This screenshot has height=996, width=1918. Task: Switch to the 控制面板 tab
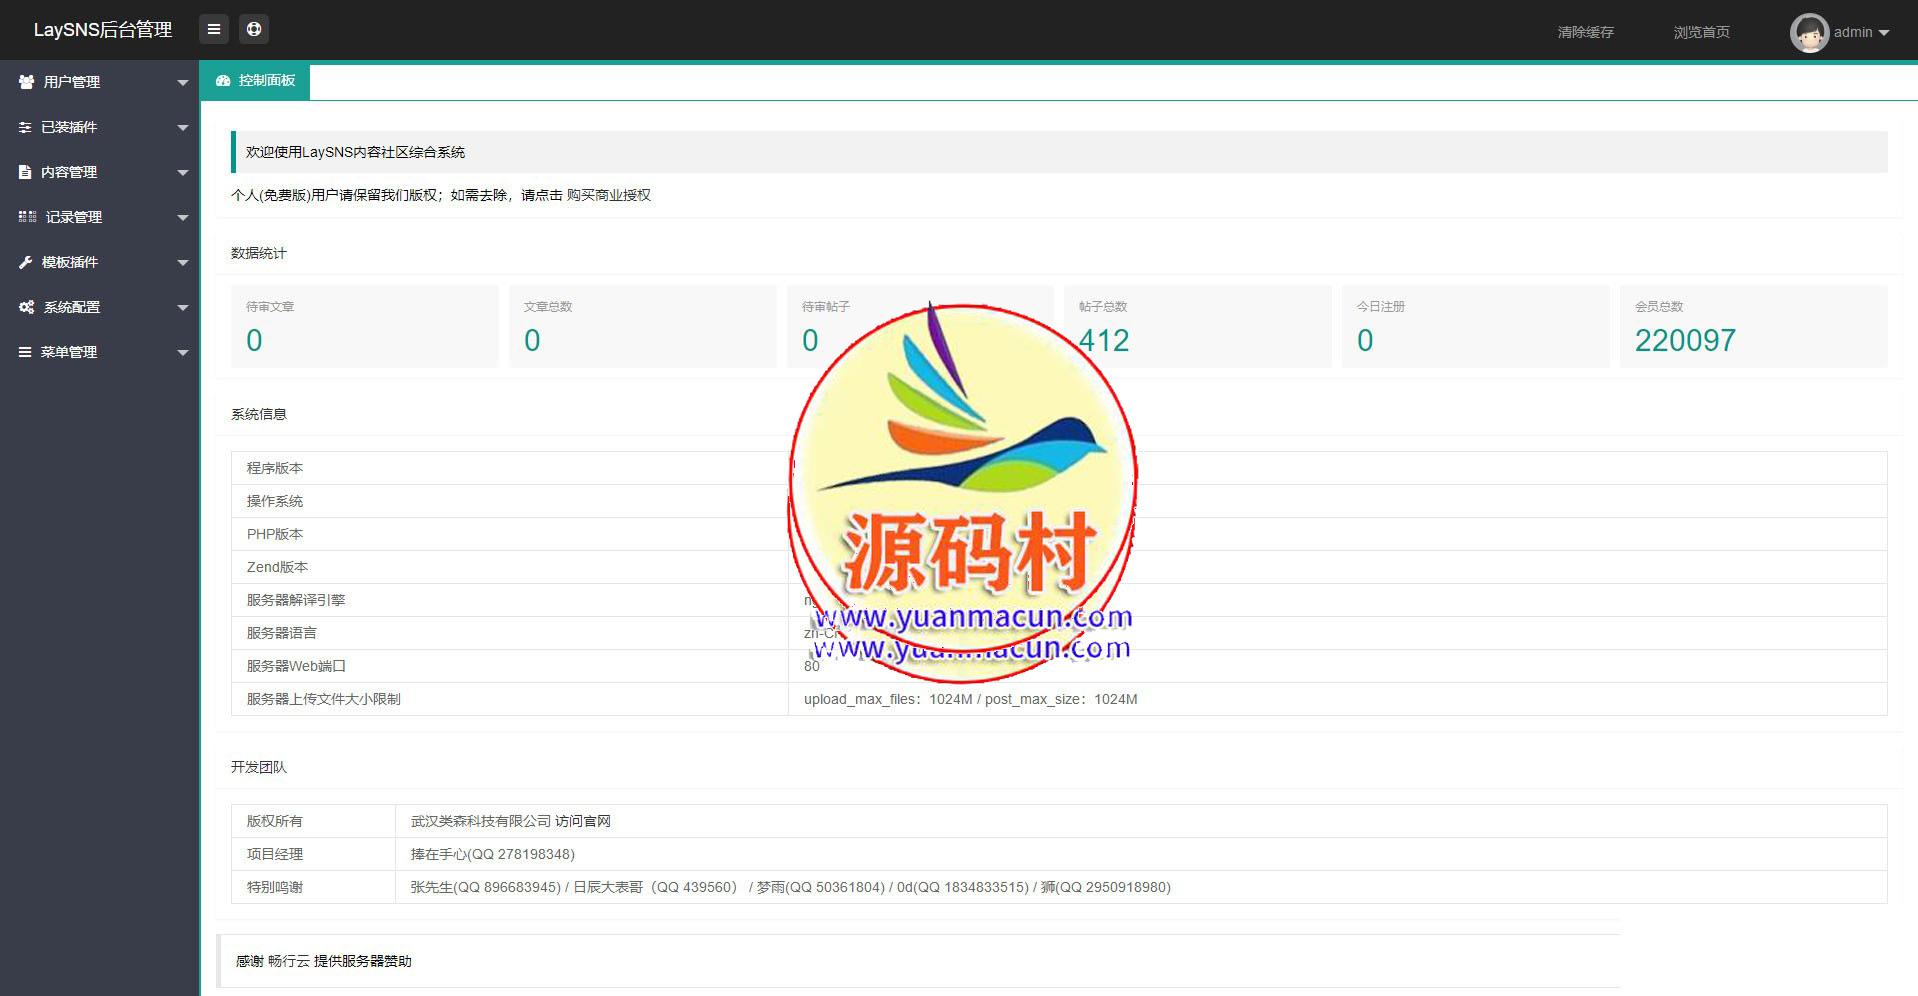(255, 81)
